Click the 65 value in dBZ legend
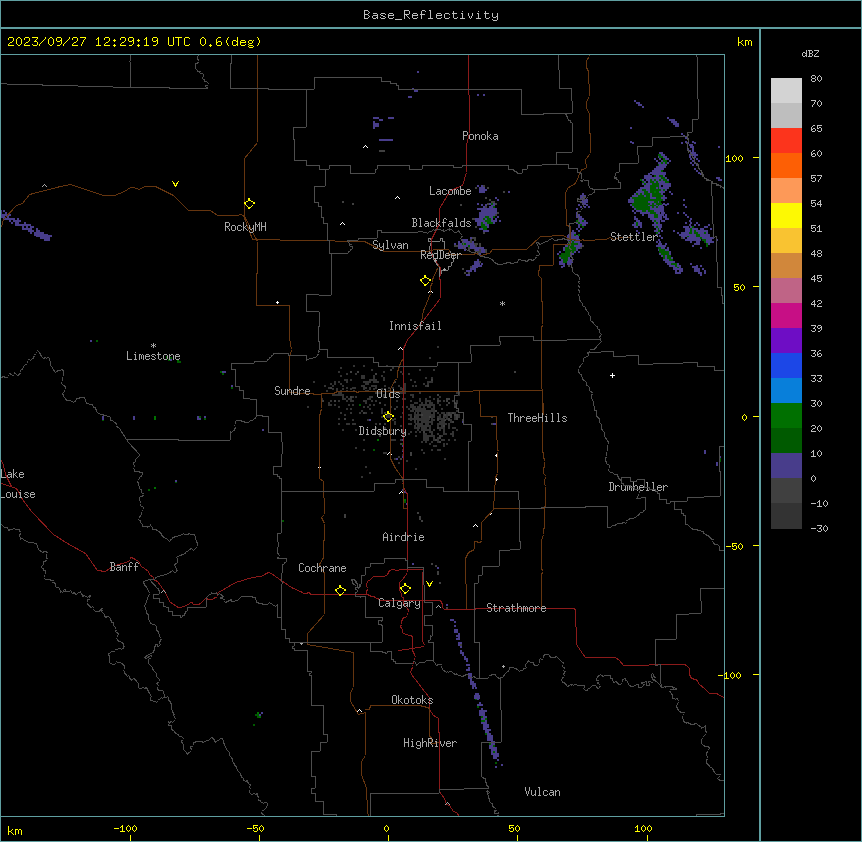Image resolution: width=862 pixels, height=842 pixels. (x=816, y=128)
